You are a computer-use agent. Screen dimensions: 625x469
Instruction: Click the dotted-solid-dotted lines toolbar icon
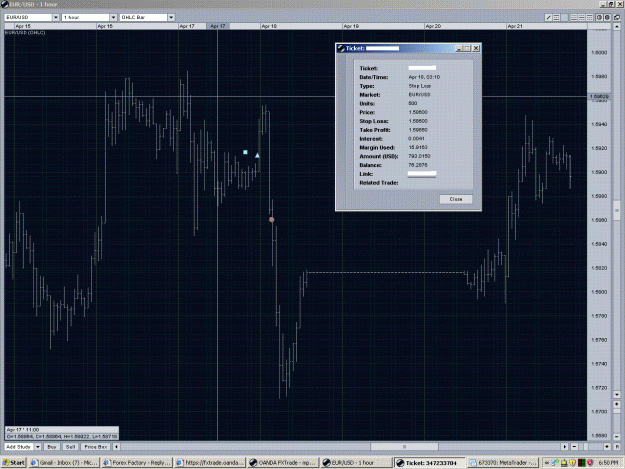point(582,17)
